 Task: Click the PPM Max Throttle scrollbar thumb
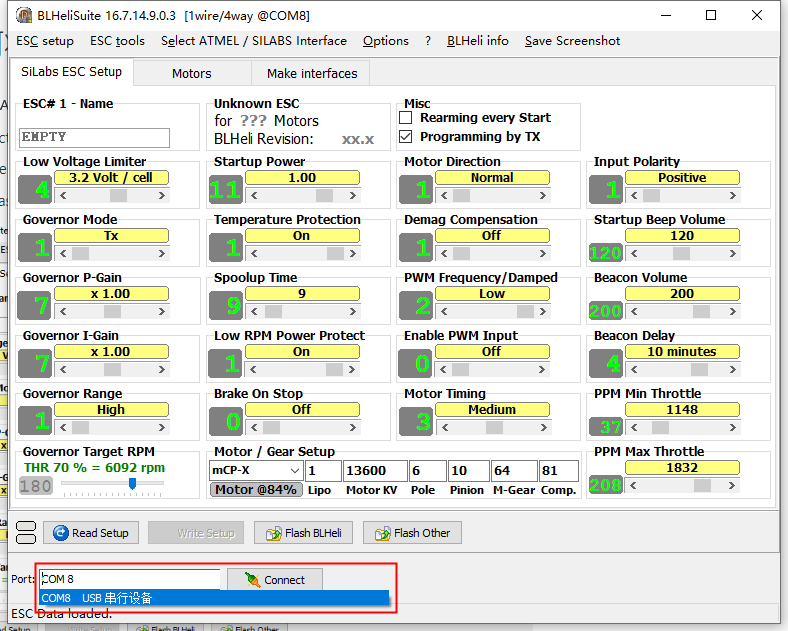702,485
